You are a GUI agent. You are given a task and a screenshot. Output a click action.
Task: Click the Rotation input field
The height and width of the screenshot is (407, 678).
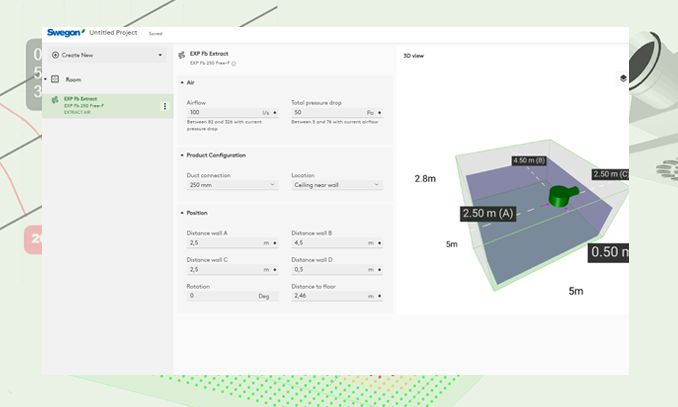(222, 296)
